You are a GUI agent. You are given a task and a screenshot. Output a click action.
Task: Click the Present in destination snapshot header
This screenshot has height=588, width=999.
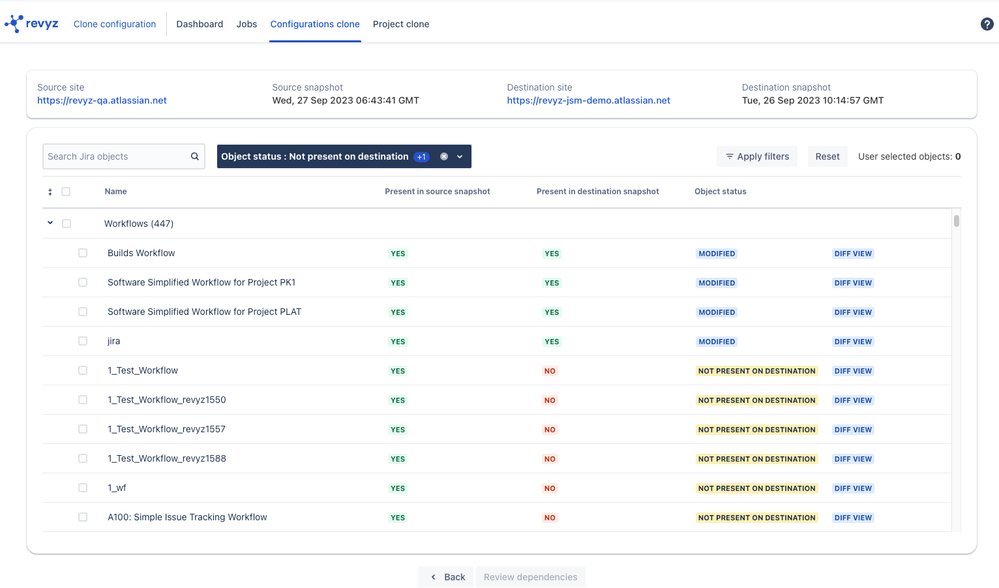pyautogui.click(x=598, y=191)
